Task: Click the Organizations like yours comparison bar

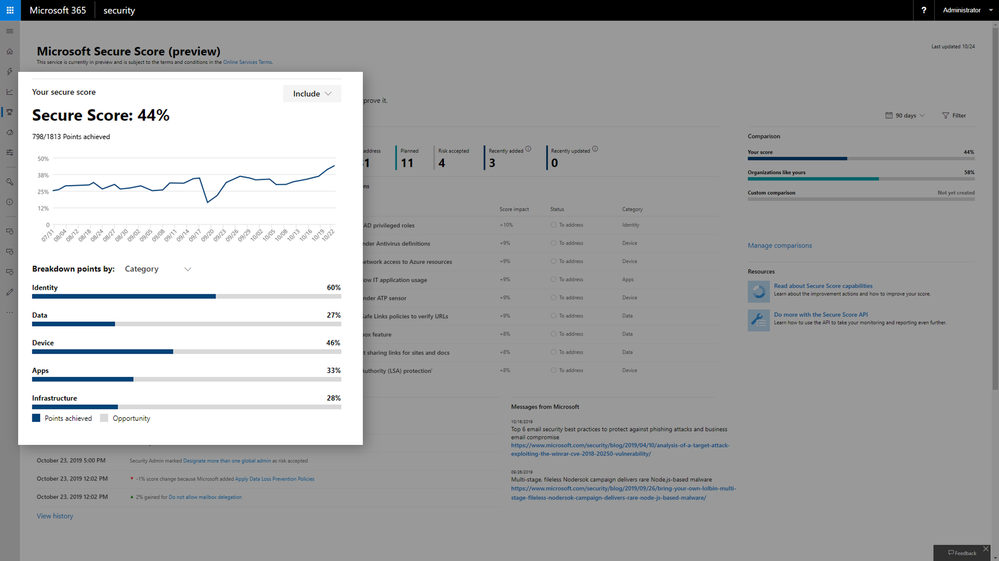Action: point(861,179)
